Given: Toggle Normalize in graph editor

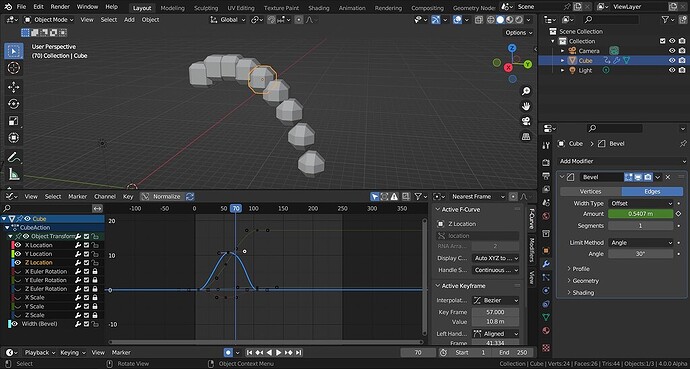Looking at the screenshot, I should click(162, 197).
